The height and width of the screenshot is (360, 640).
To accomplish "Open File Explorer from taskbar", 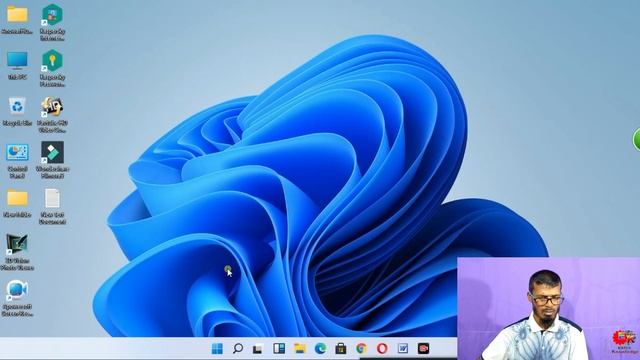I will [300, 349].
